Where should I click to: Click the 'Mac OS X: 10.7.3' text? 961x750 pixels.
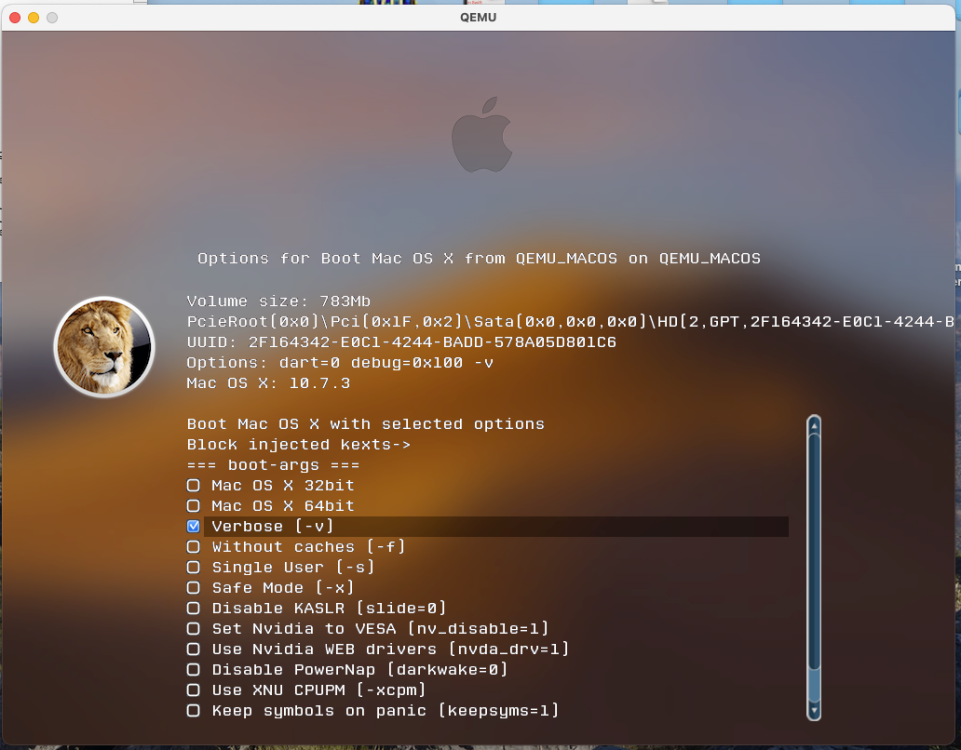point(268,384)
